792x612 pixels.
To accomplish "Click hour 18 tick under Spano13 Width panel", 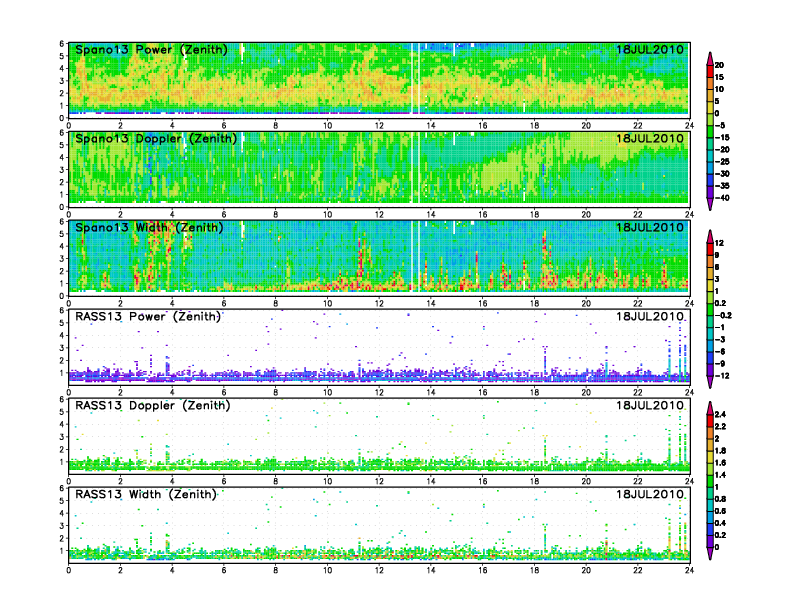I will [534, 303].
